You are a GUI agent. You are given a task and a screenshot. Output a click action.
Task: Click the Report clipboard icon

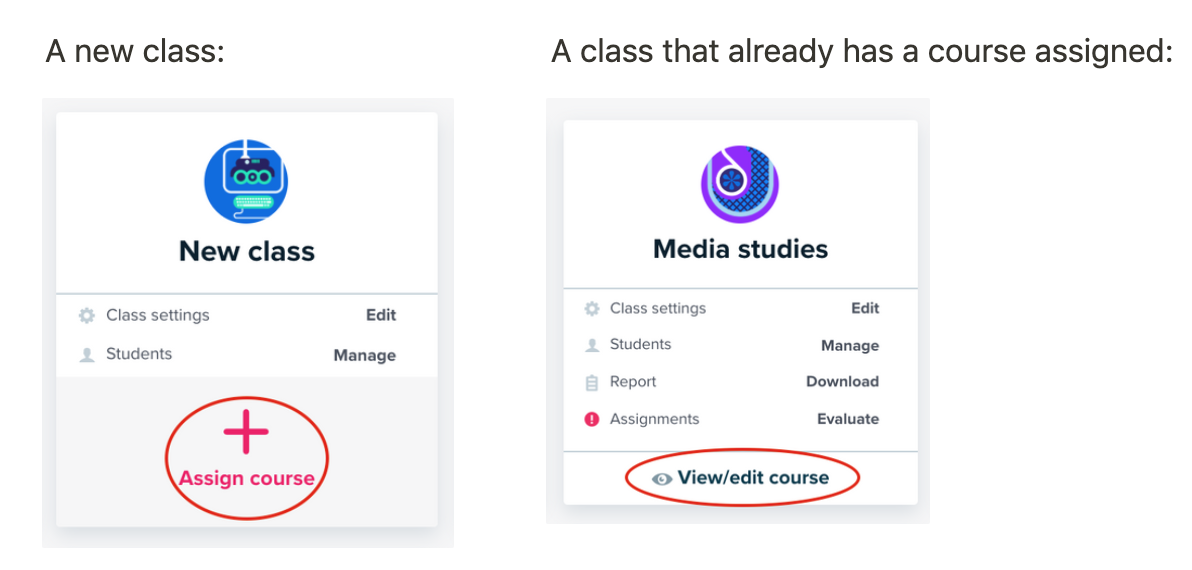(x=592, y=382)
